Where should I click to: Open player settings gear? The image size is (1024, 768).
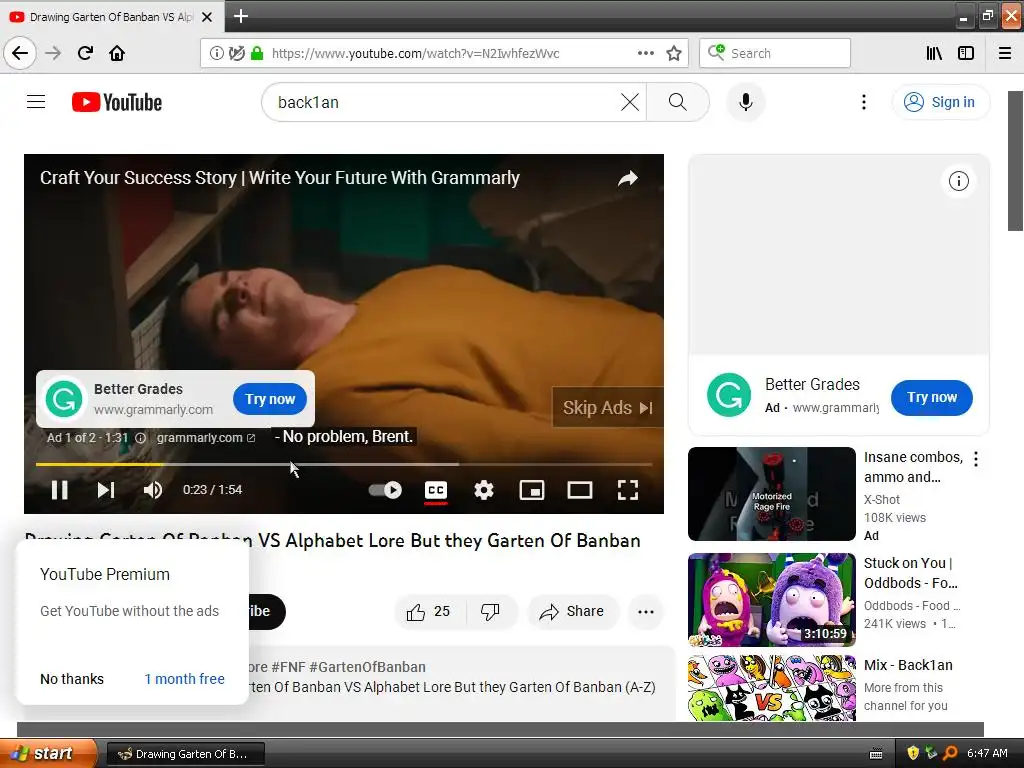tap(484, 490)
